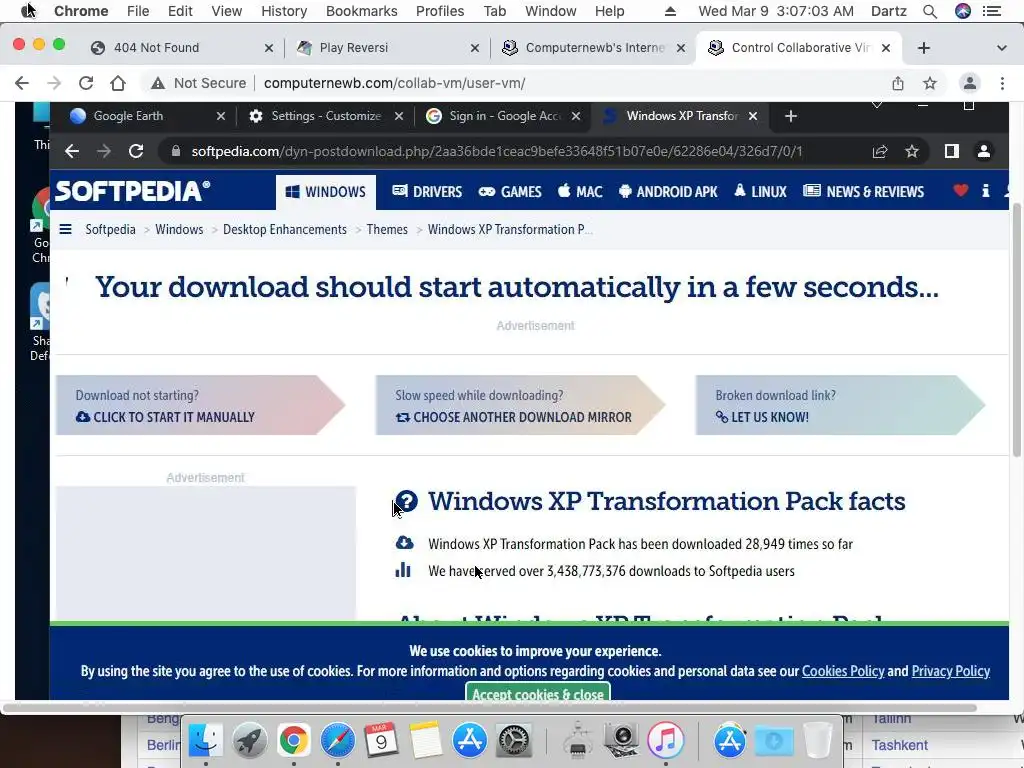Open the Bookmarks menu
Image resolution: width=1024 pixels, height=768 pixels.
[x=361, y=11]
